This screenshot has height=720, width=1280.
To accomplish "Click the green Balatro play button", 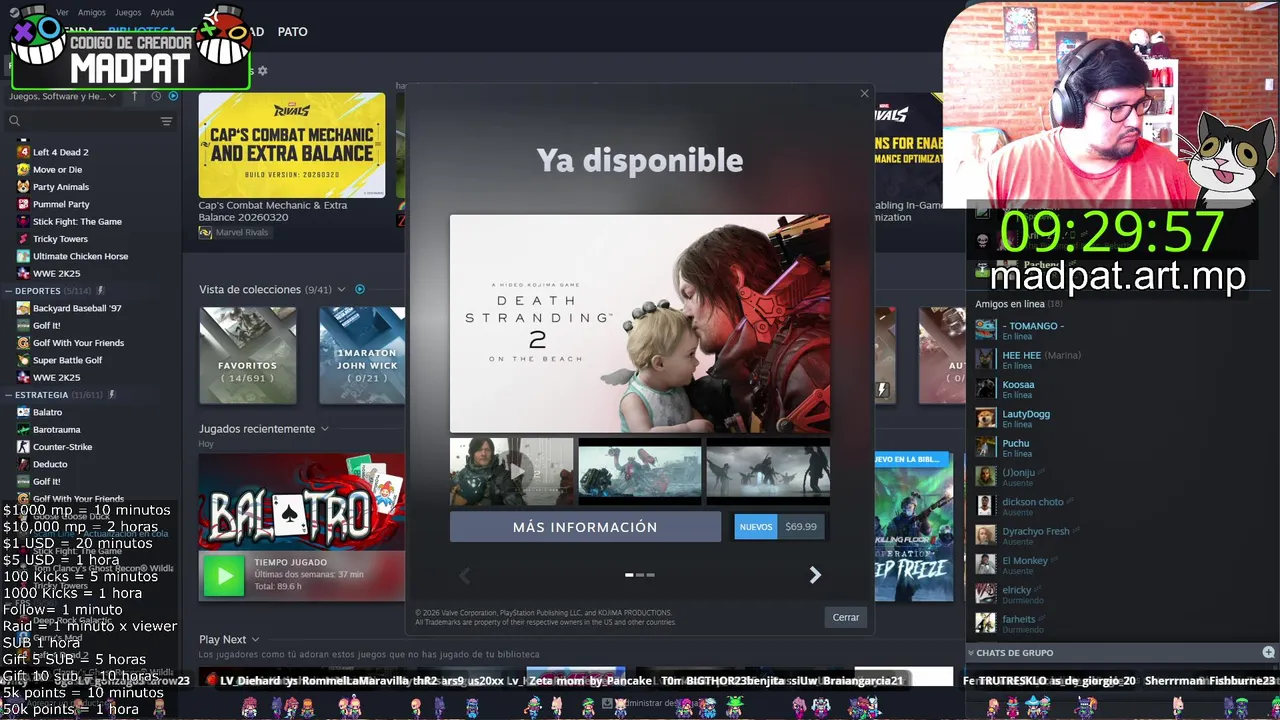I will click(224, 575).
